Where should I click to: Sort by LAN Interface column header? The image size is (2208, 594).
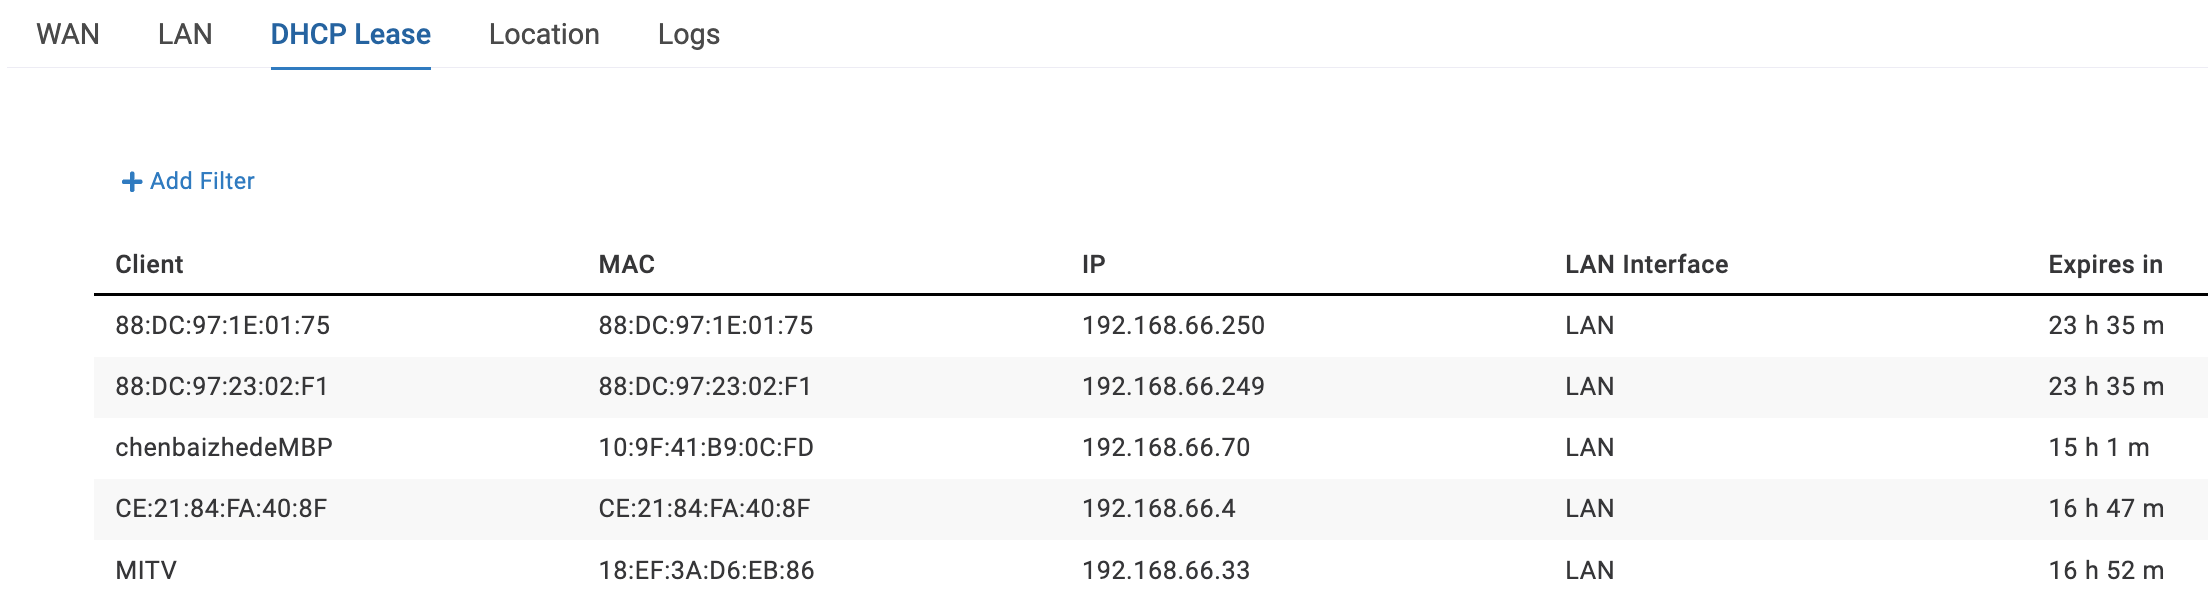pos(1646,264)
